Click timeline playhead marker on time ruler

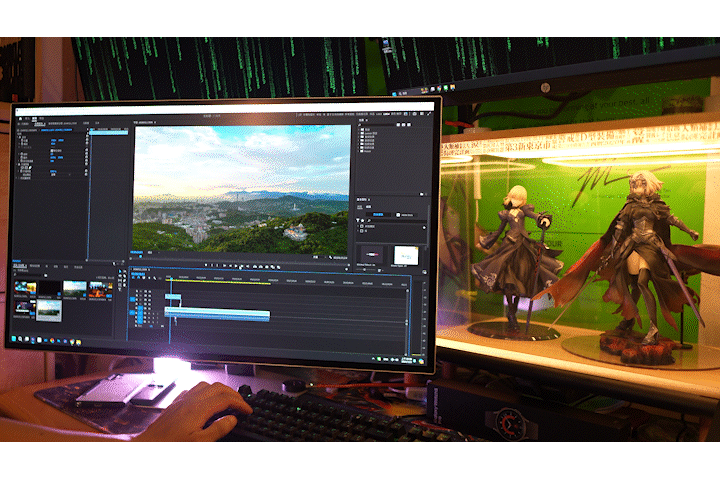point(171,279)
